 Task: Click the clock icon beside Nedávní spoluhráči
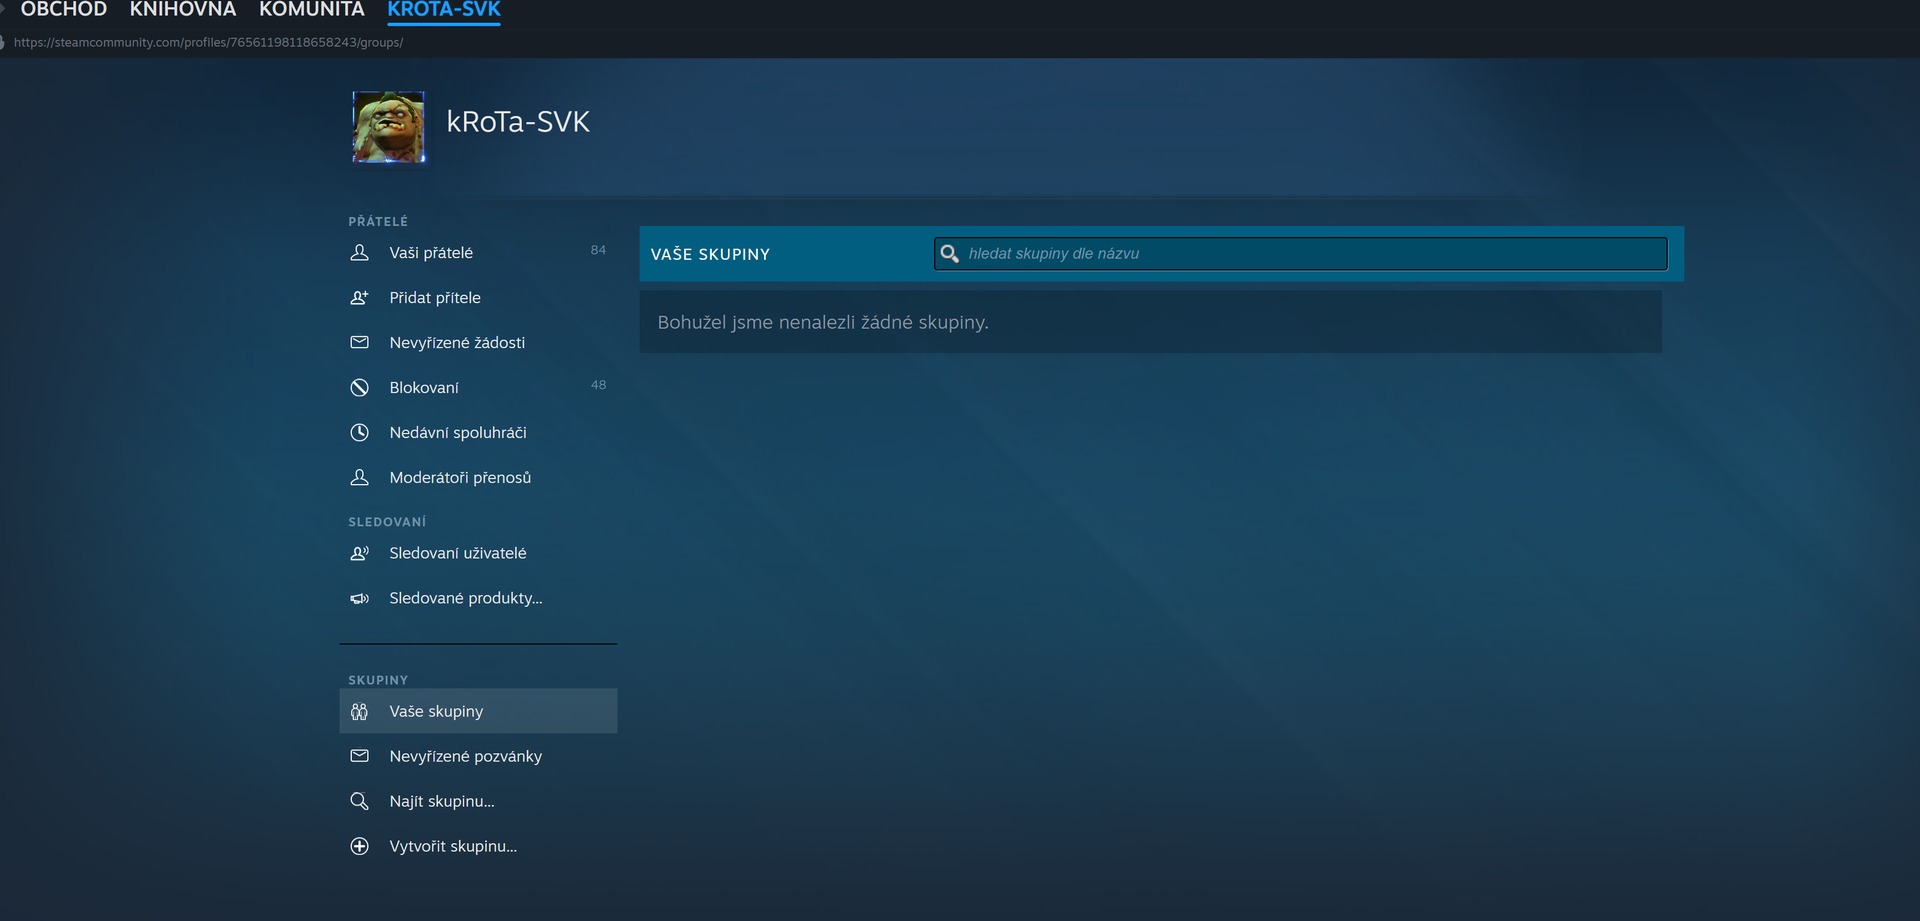(359, 433)
